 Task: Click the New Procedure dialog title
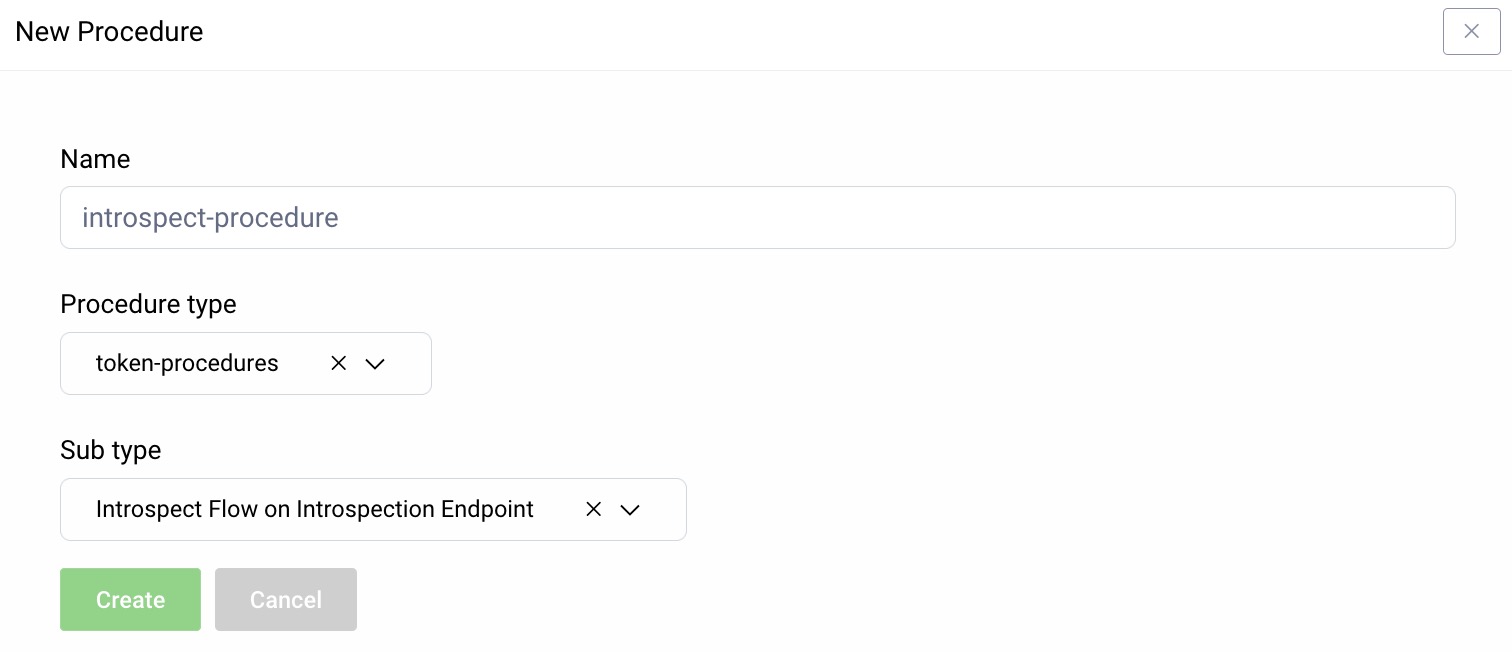109,32
